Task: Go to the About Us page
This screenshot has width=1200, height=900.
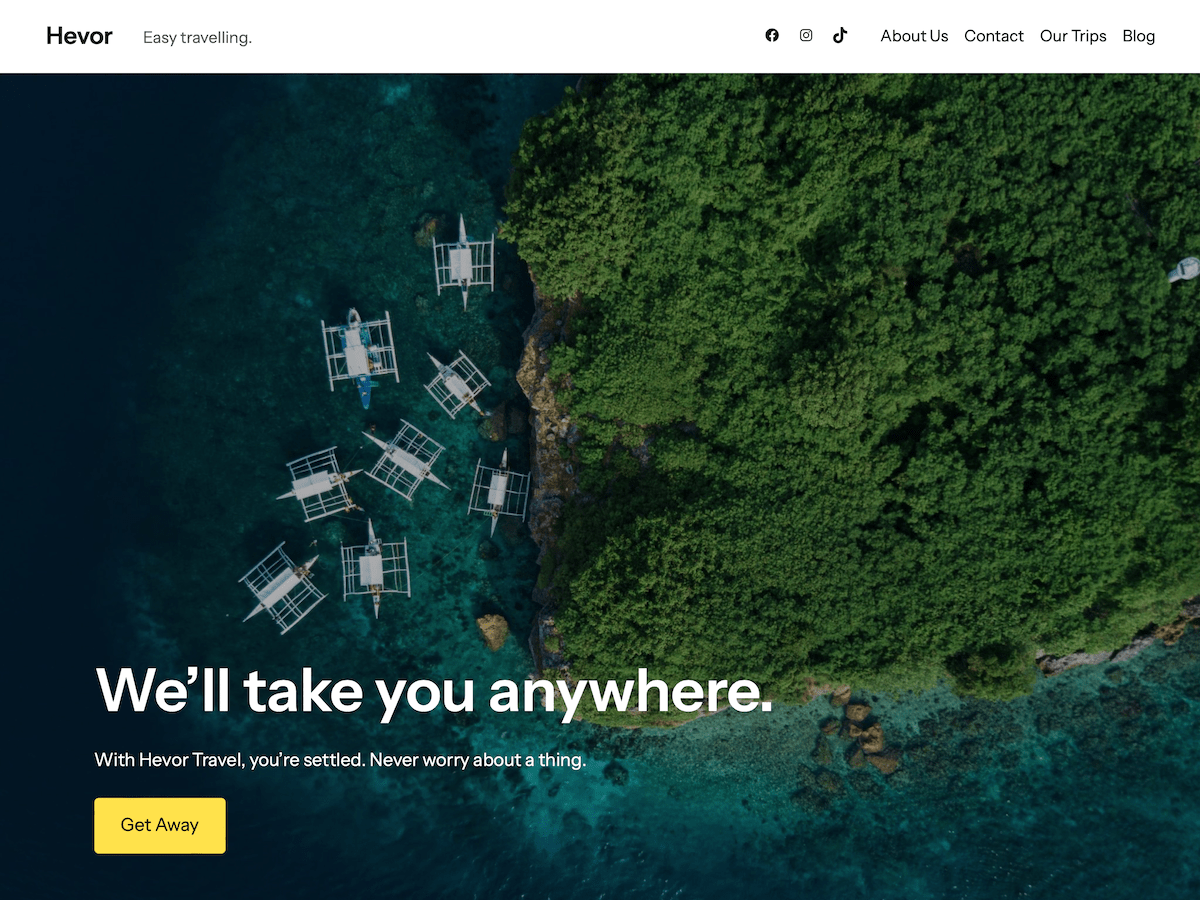Action: [914, 36]
